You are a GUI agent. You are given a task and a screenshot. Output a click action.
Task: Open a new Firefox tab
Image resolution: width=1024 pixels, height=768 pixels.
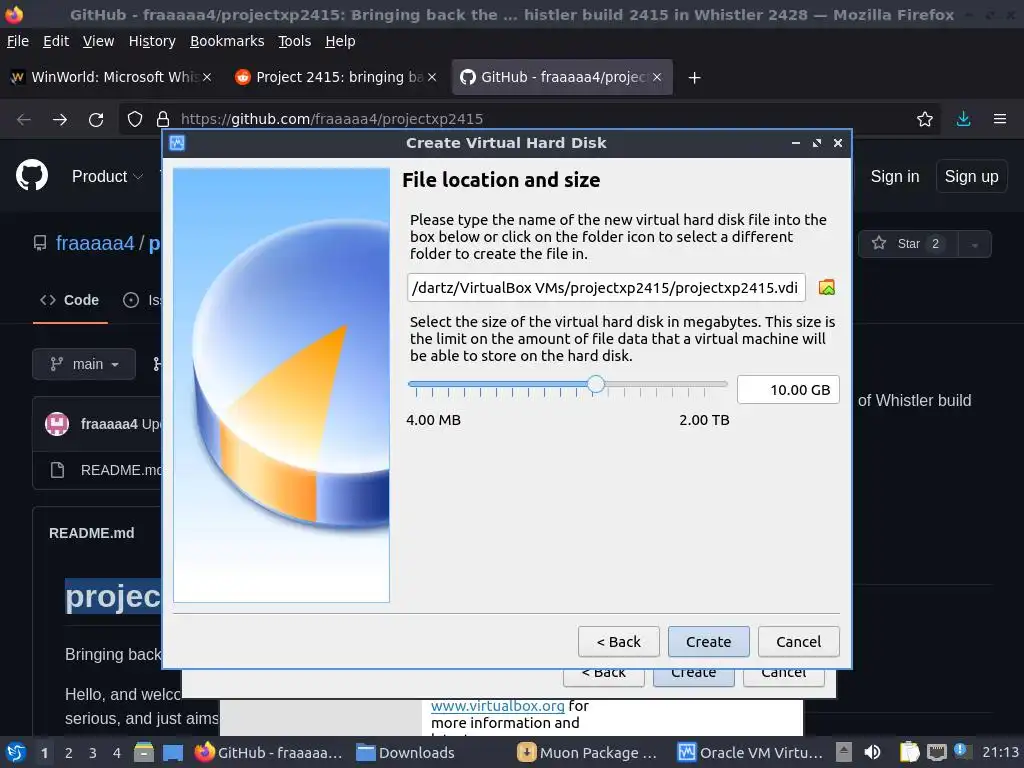coord(694,78)
